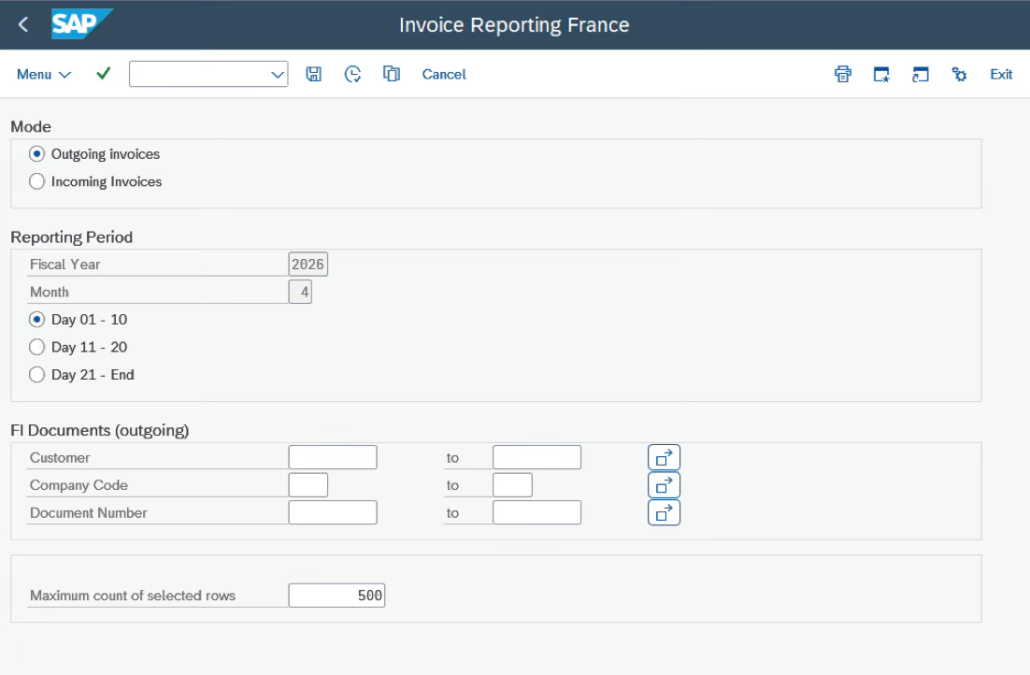Choose the Day 21 - End period
The height and width of the screenshot is (675, 1030).
pyautogui.click(x=37, y=374)
